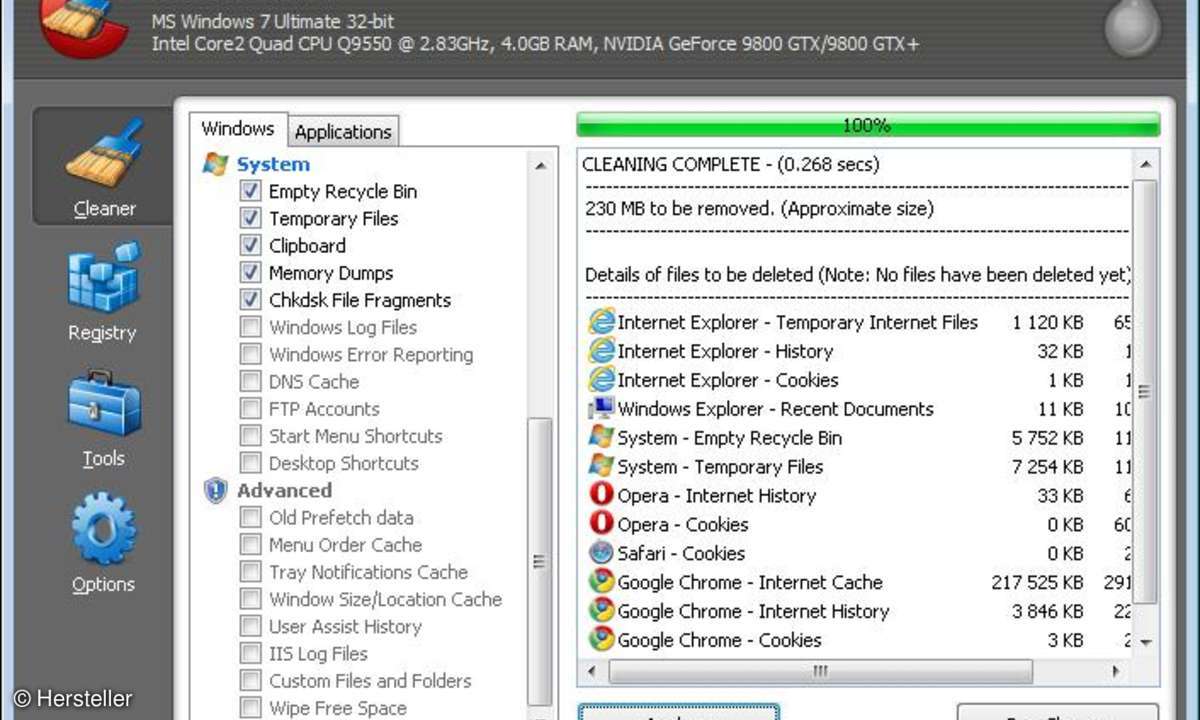Click the Piriform pear logo in the header
Screen dimensions: 1200x720
[x=1133, y=28]
